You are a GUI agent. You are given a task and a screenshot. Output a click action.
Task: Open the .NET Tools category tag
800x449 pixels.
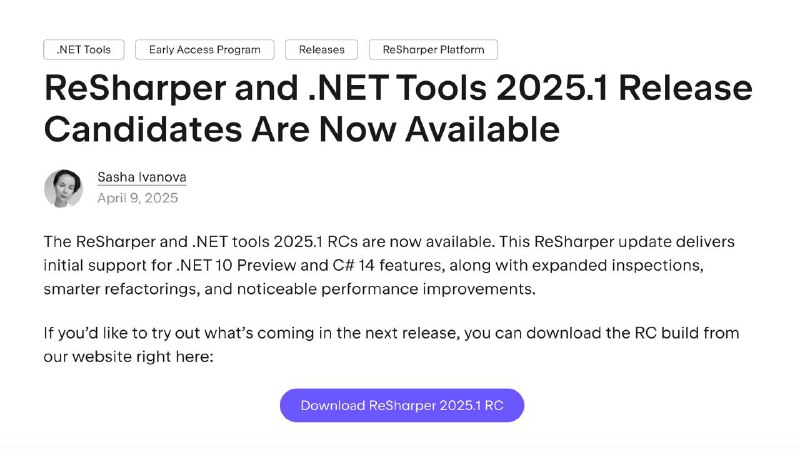coord(84,49)
